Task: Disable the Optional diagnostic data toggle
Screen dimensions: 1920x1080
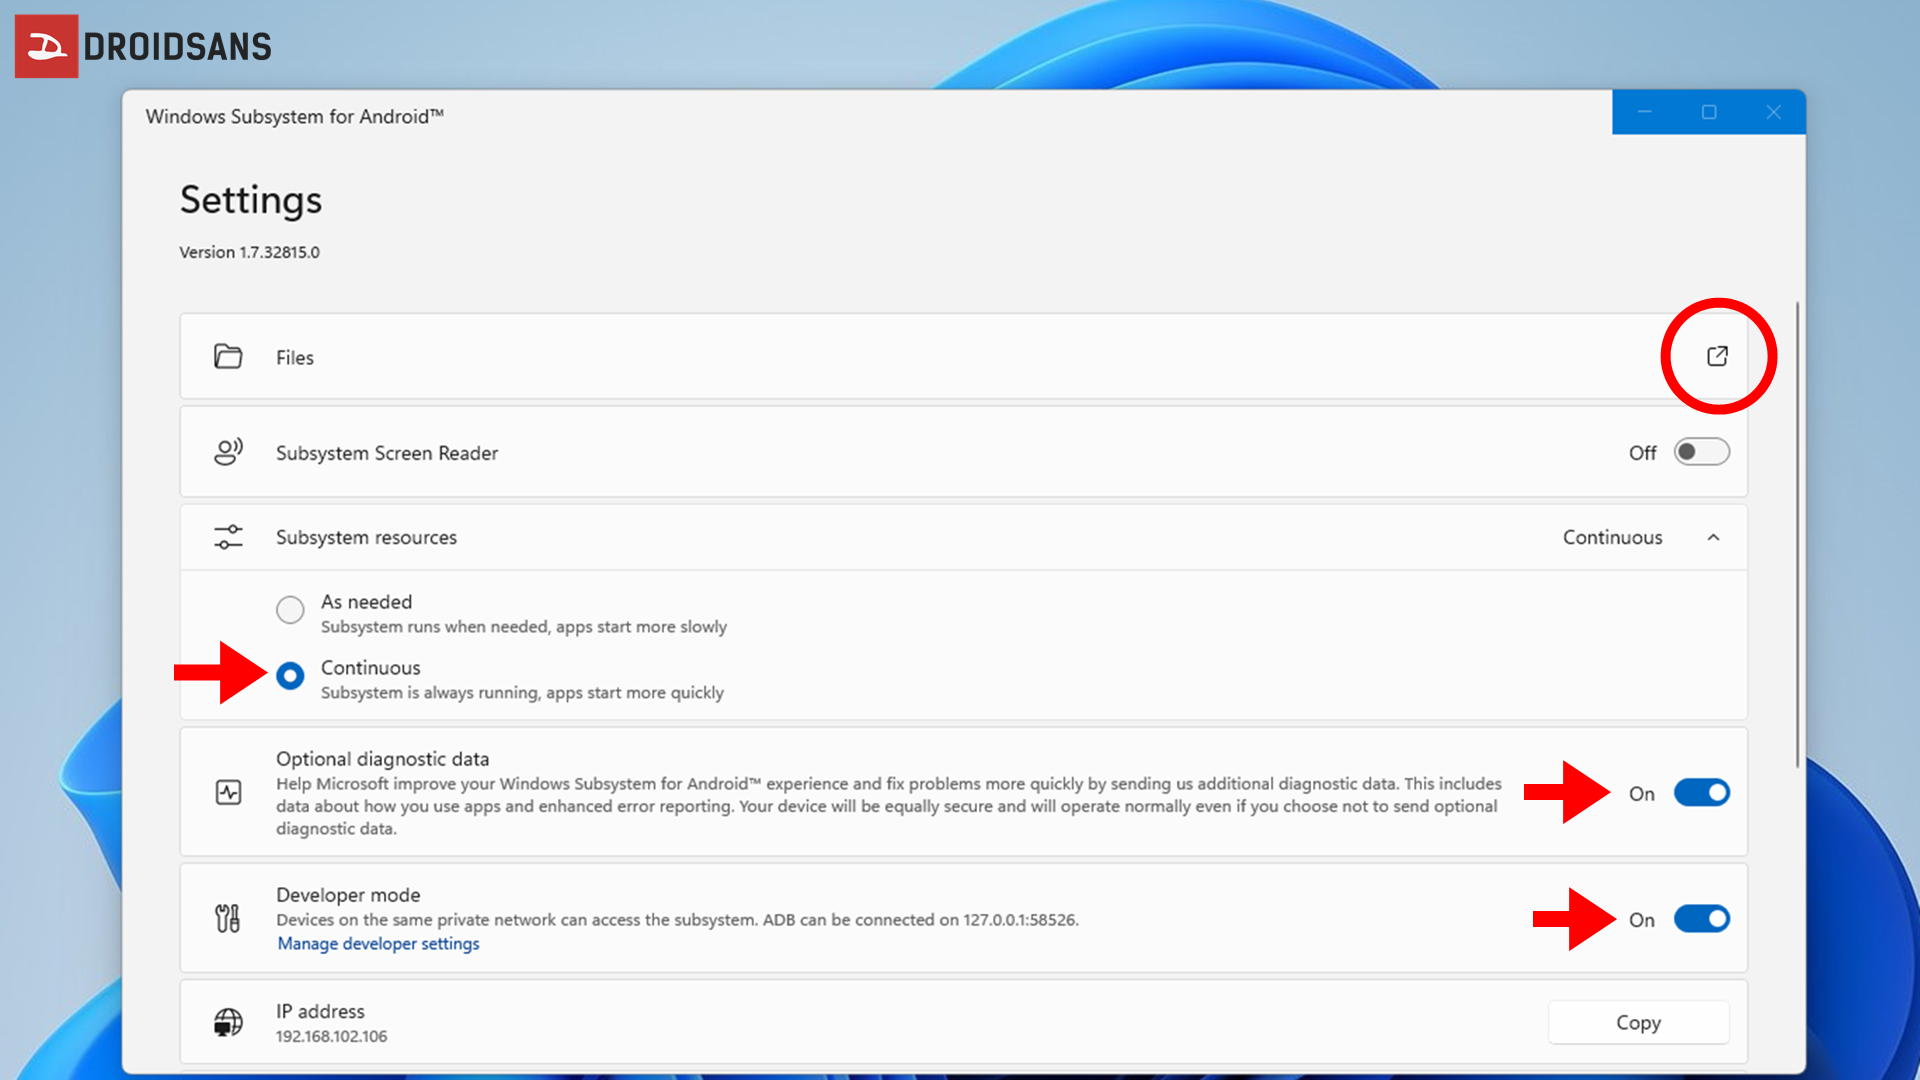Action: coord(1701,792)
